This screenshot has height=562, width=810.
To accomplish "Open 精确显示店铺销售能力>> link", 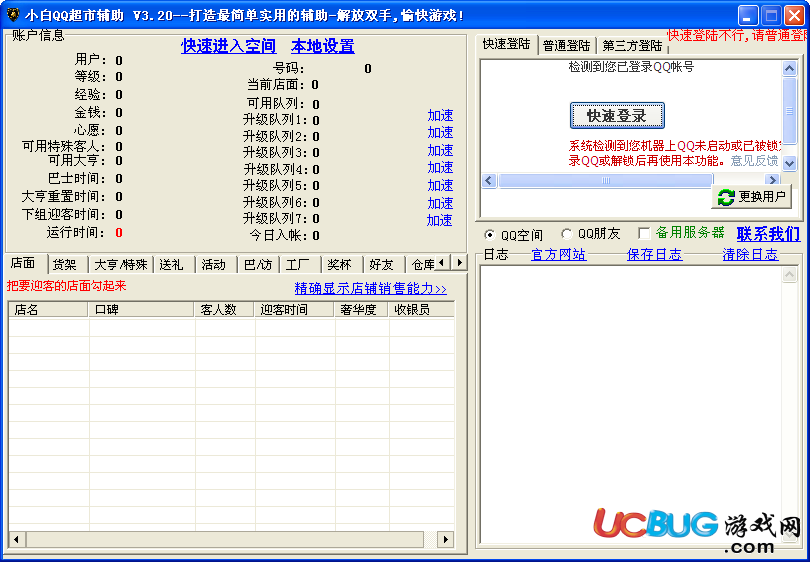I will click(x=370, y=288).
